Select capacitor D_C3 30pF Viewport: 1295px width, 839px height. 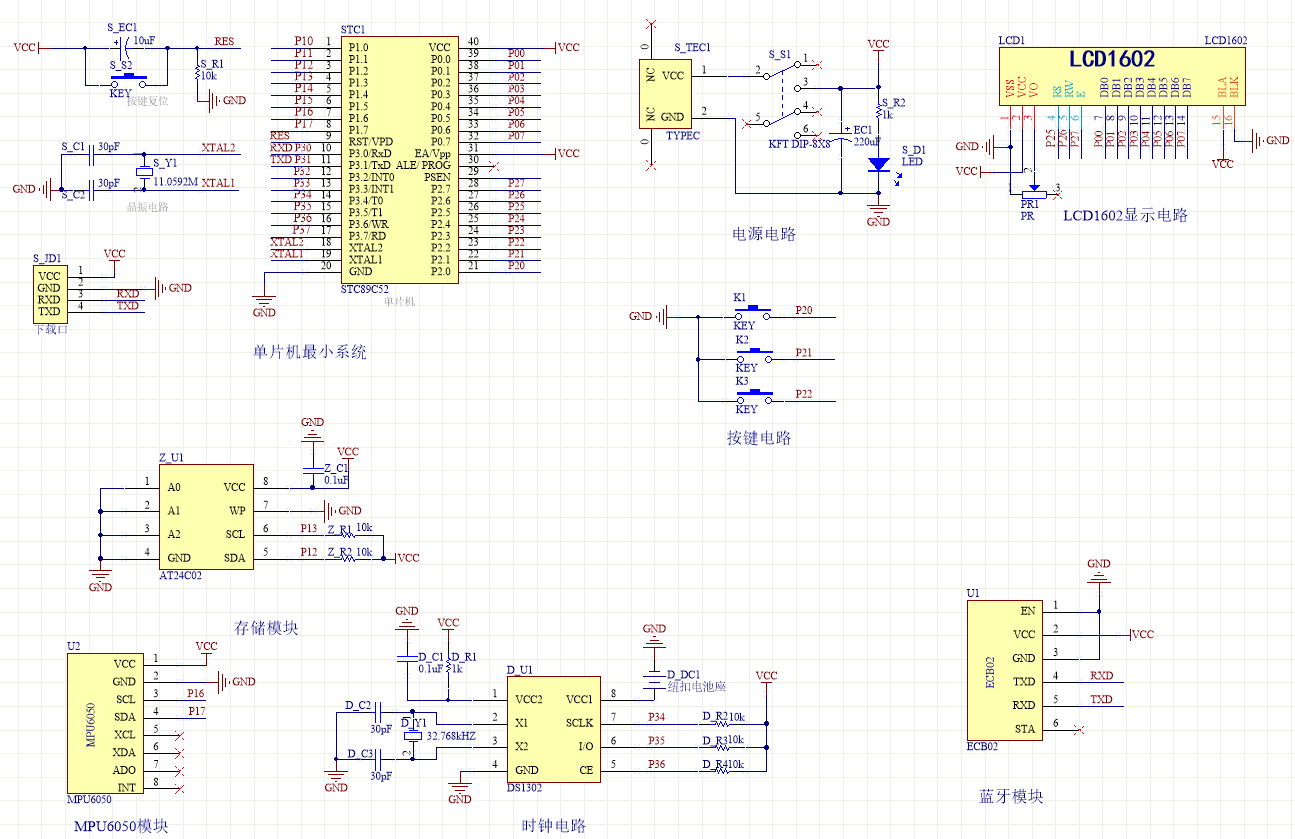[x=378, y=760]
